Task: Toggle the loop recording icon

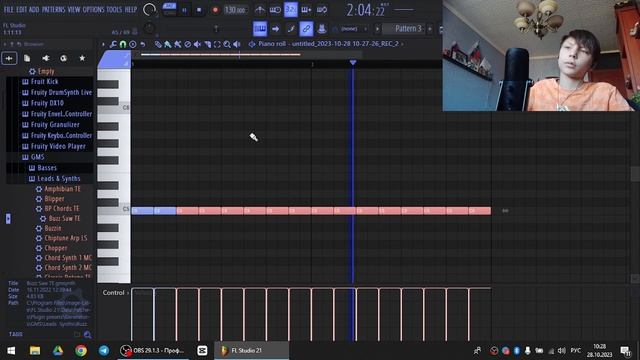Action: (x=322, y=9)
